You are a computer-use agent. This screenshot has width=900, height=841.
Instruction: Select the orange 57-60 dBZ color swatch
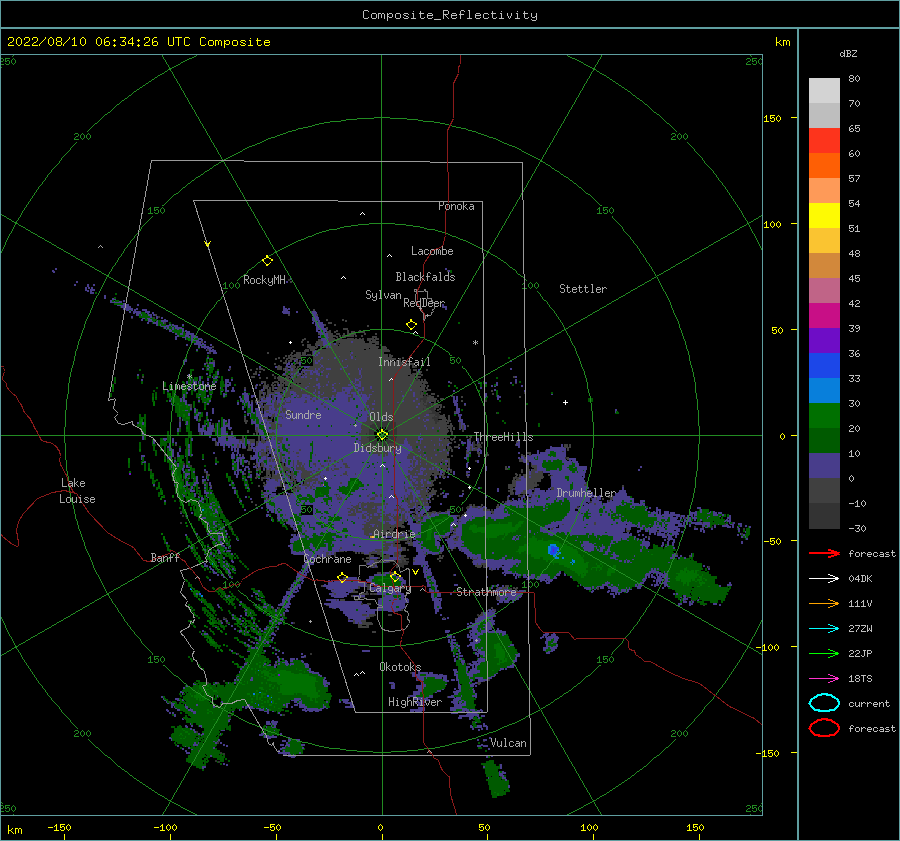coord(824,166)
